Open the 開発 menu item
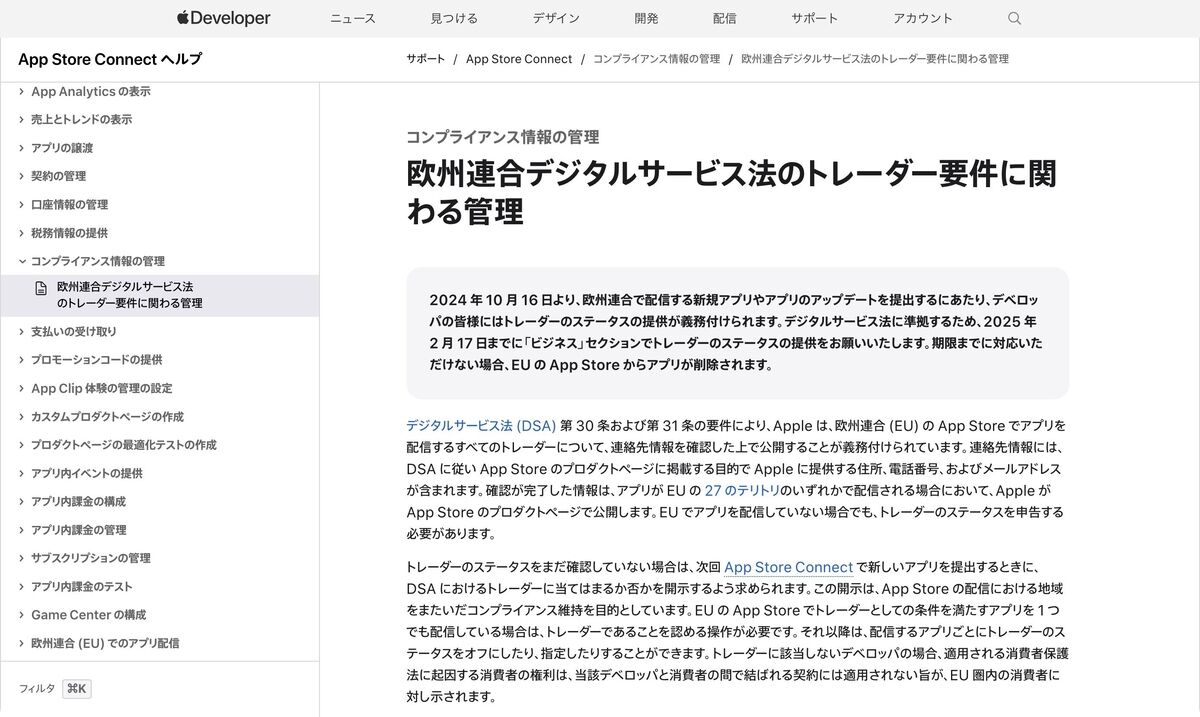The width and height of the screenshot is (1200, 717). [x=646, y=18]
